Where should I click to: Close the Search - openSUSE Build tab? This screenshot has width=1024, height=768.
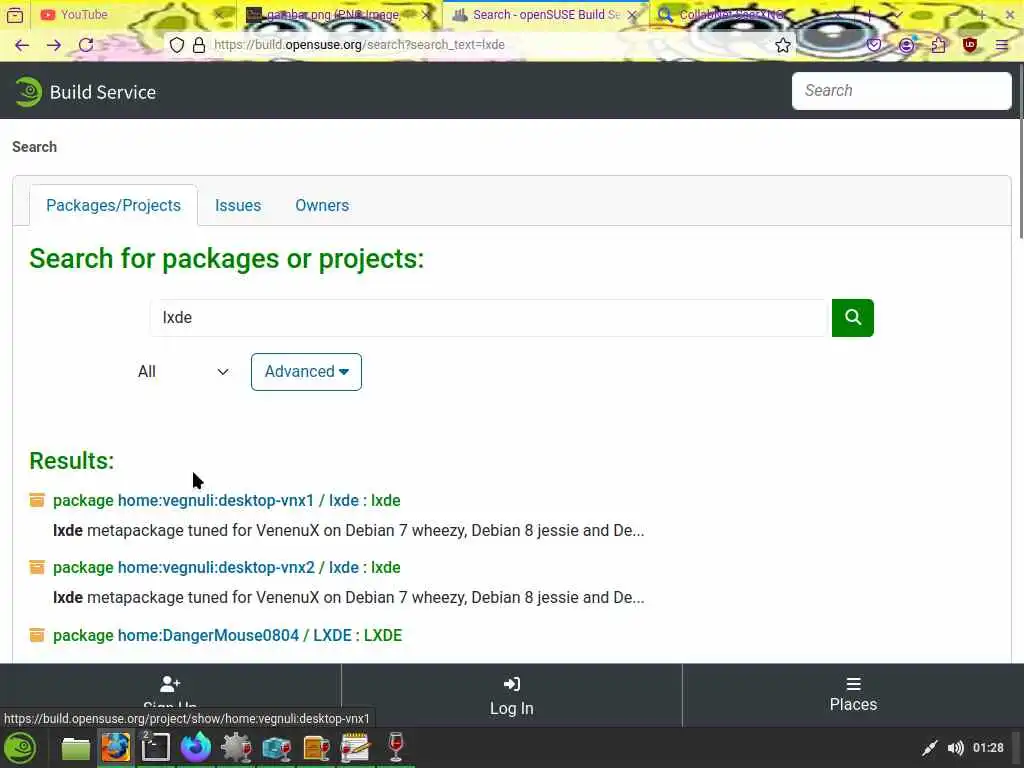pyautogui.click(x=632, y=15)
